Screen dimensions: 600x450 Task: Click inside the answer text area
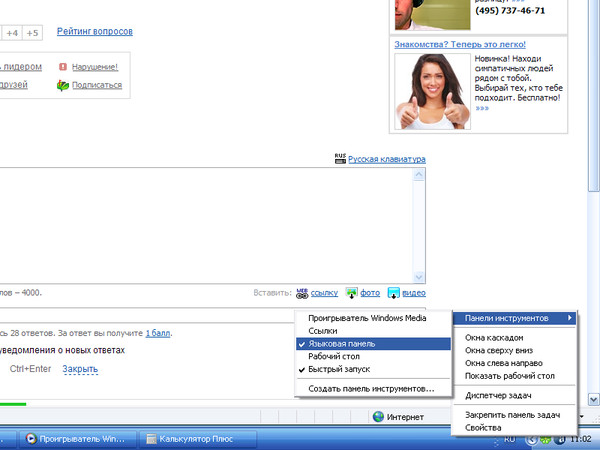coord(207,226)
